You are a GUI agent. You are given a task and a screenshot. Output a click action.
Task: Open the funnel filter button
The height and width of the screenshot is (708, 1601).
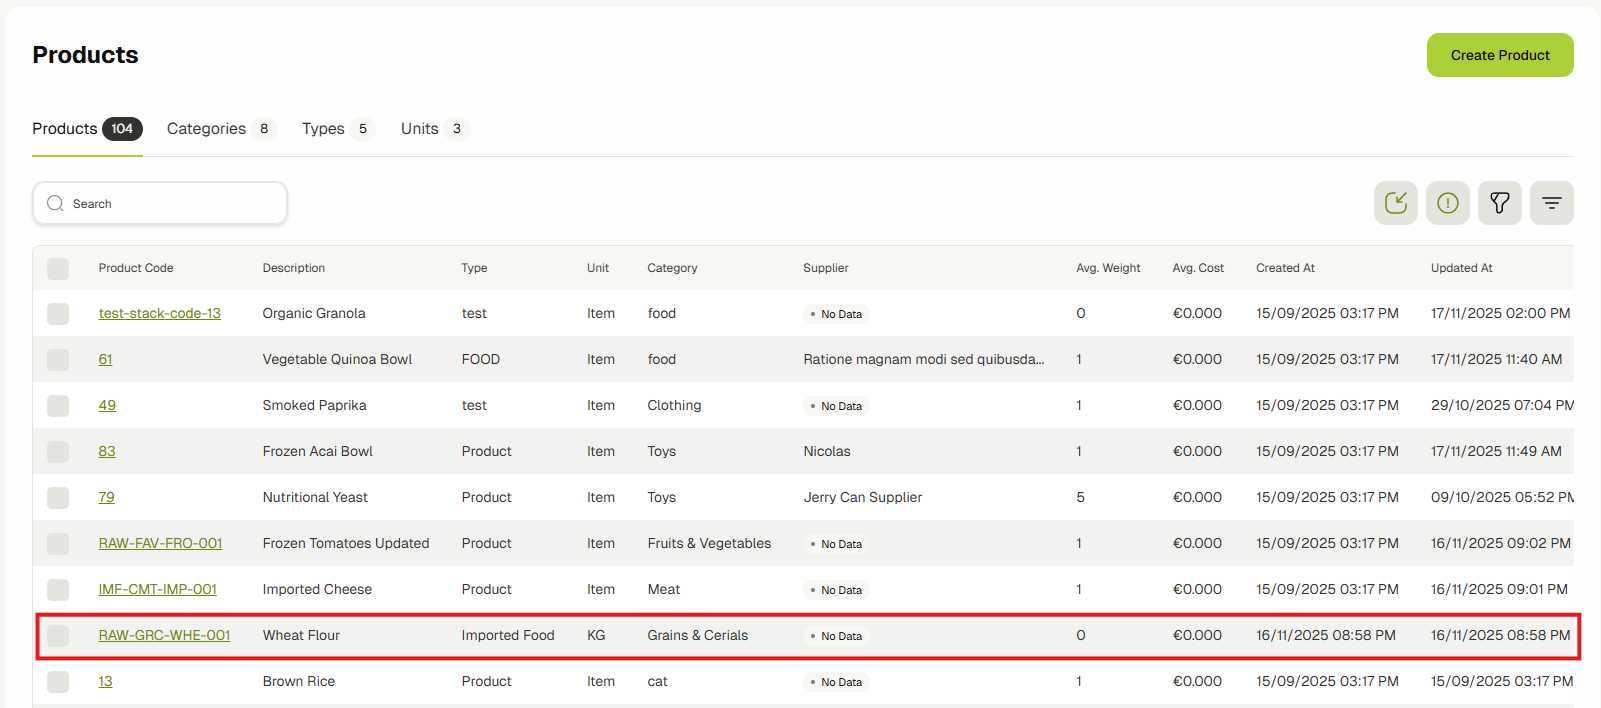click(x=1499, y=203)
